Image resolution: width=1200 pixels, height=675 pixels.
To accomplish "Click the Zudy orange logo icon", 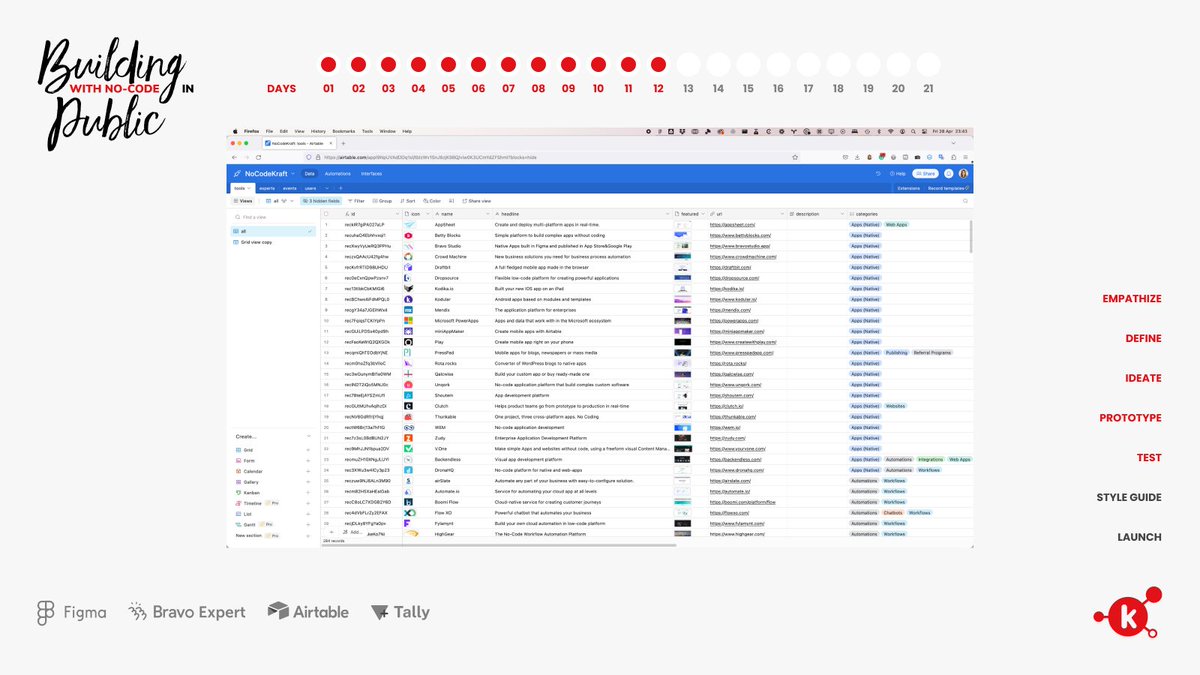I will tap(408, 438).
